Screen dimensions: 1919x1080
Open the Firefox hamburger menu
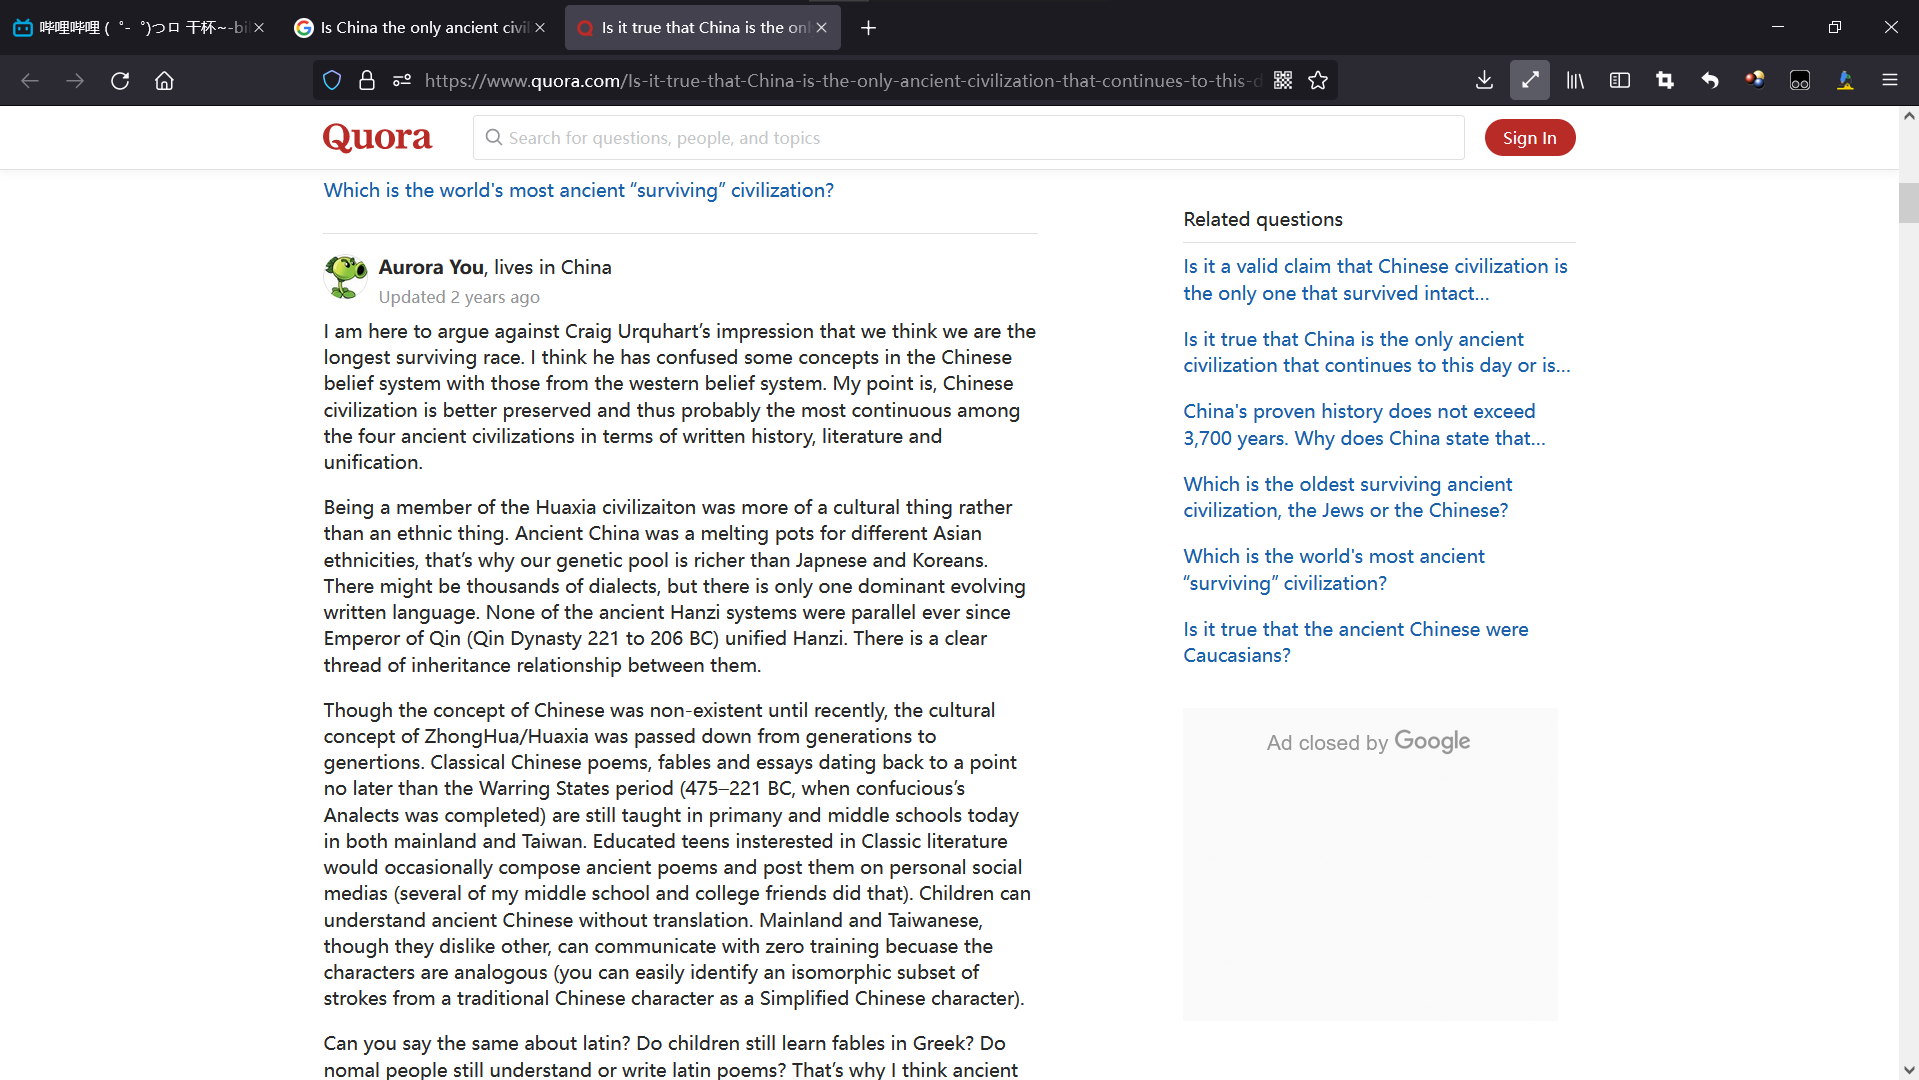click(1890, 81)
